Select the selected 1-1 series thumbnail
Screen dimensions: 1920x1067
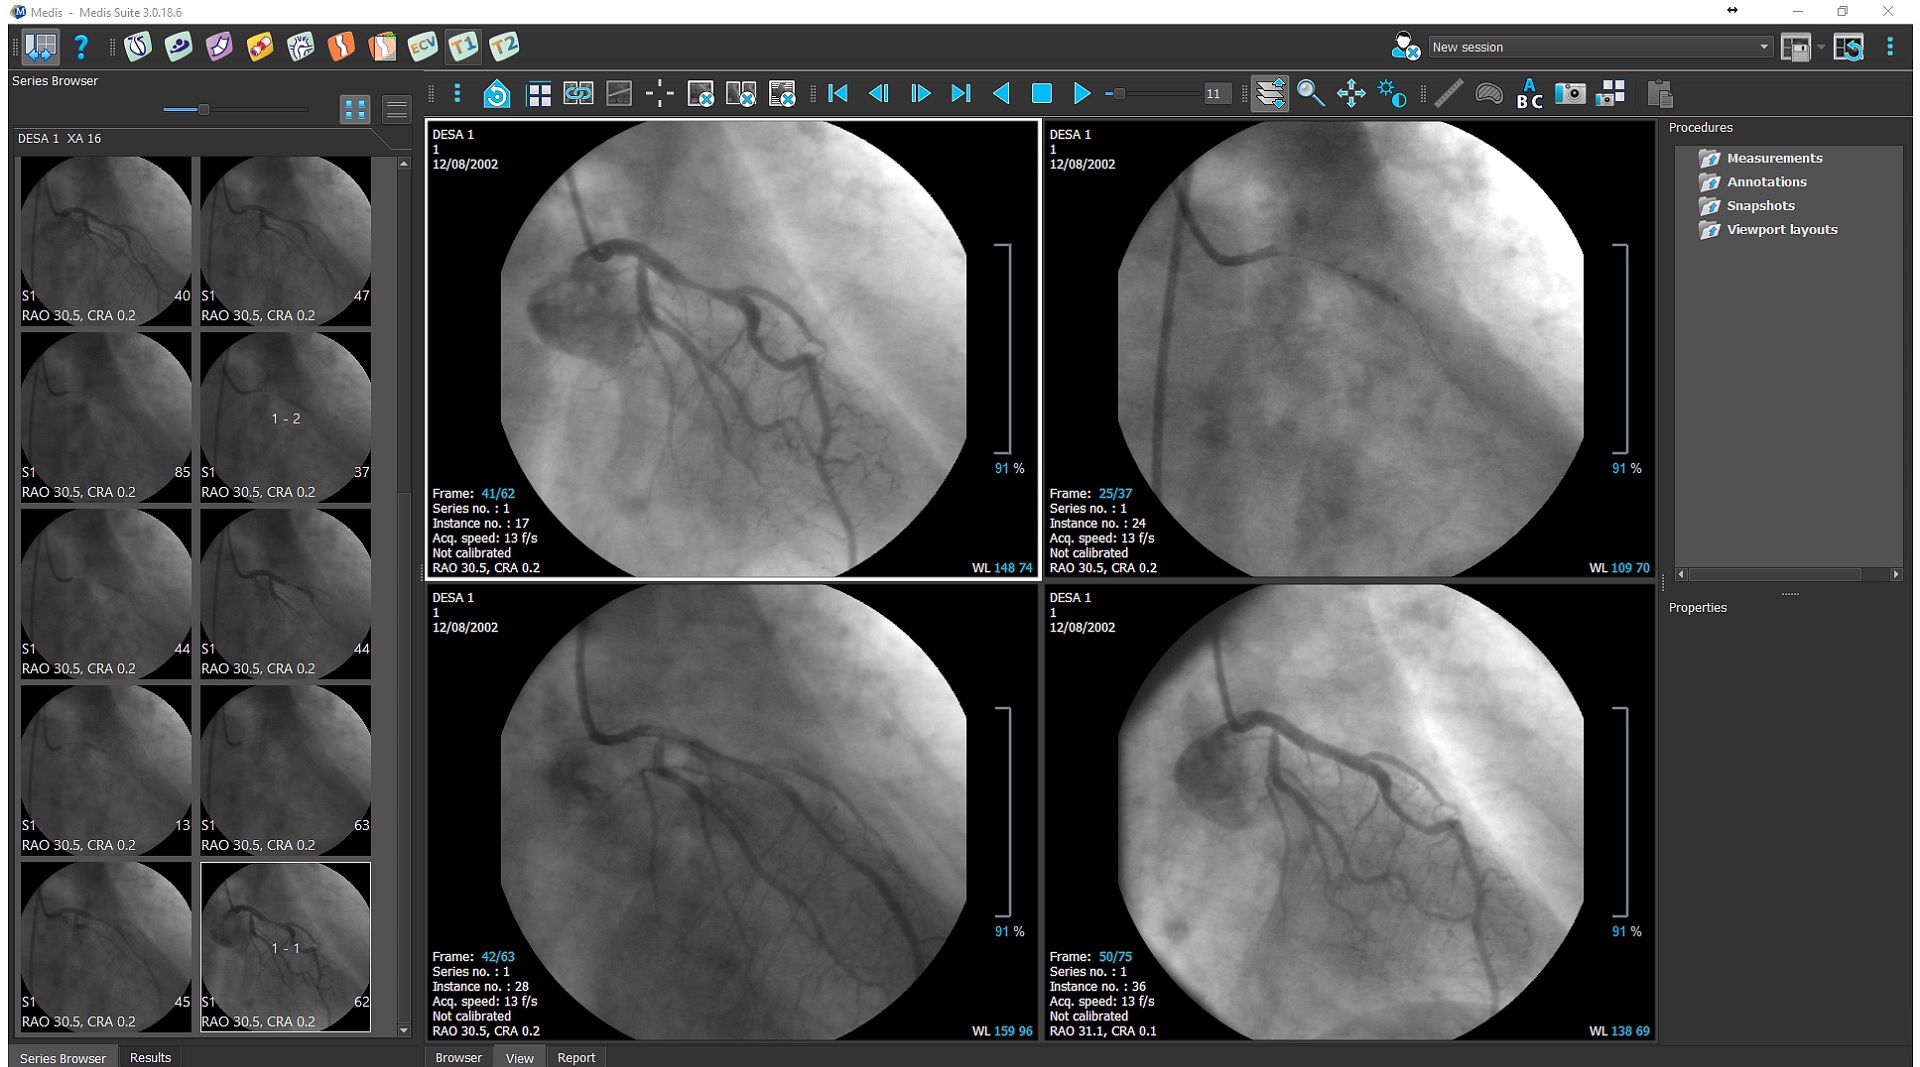pyautogui.click(x=285, y=947)
